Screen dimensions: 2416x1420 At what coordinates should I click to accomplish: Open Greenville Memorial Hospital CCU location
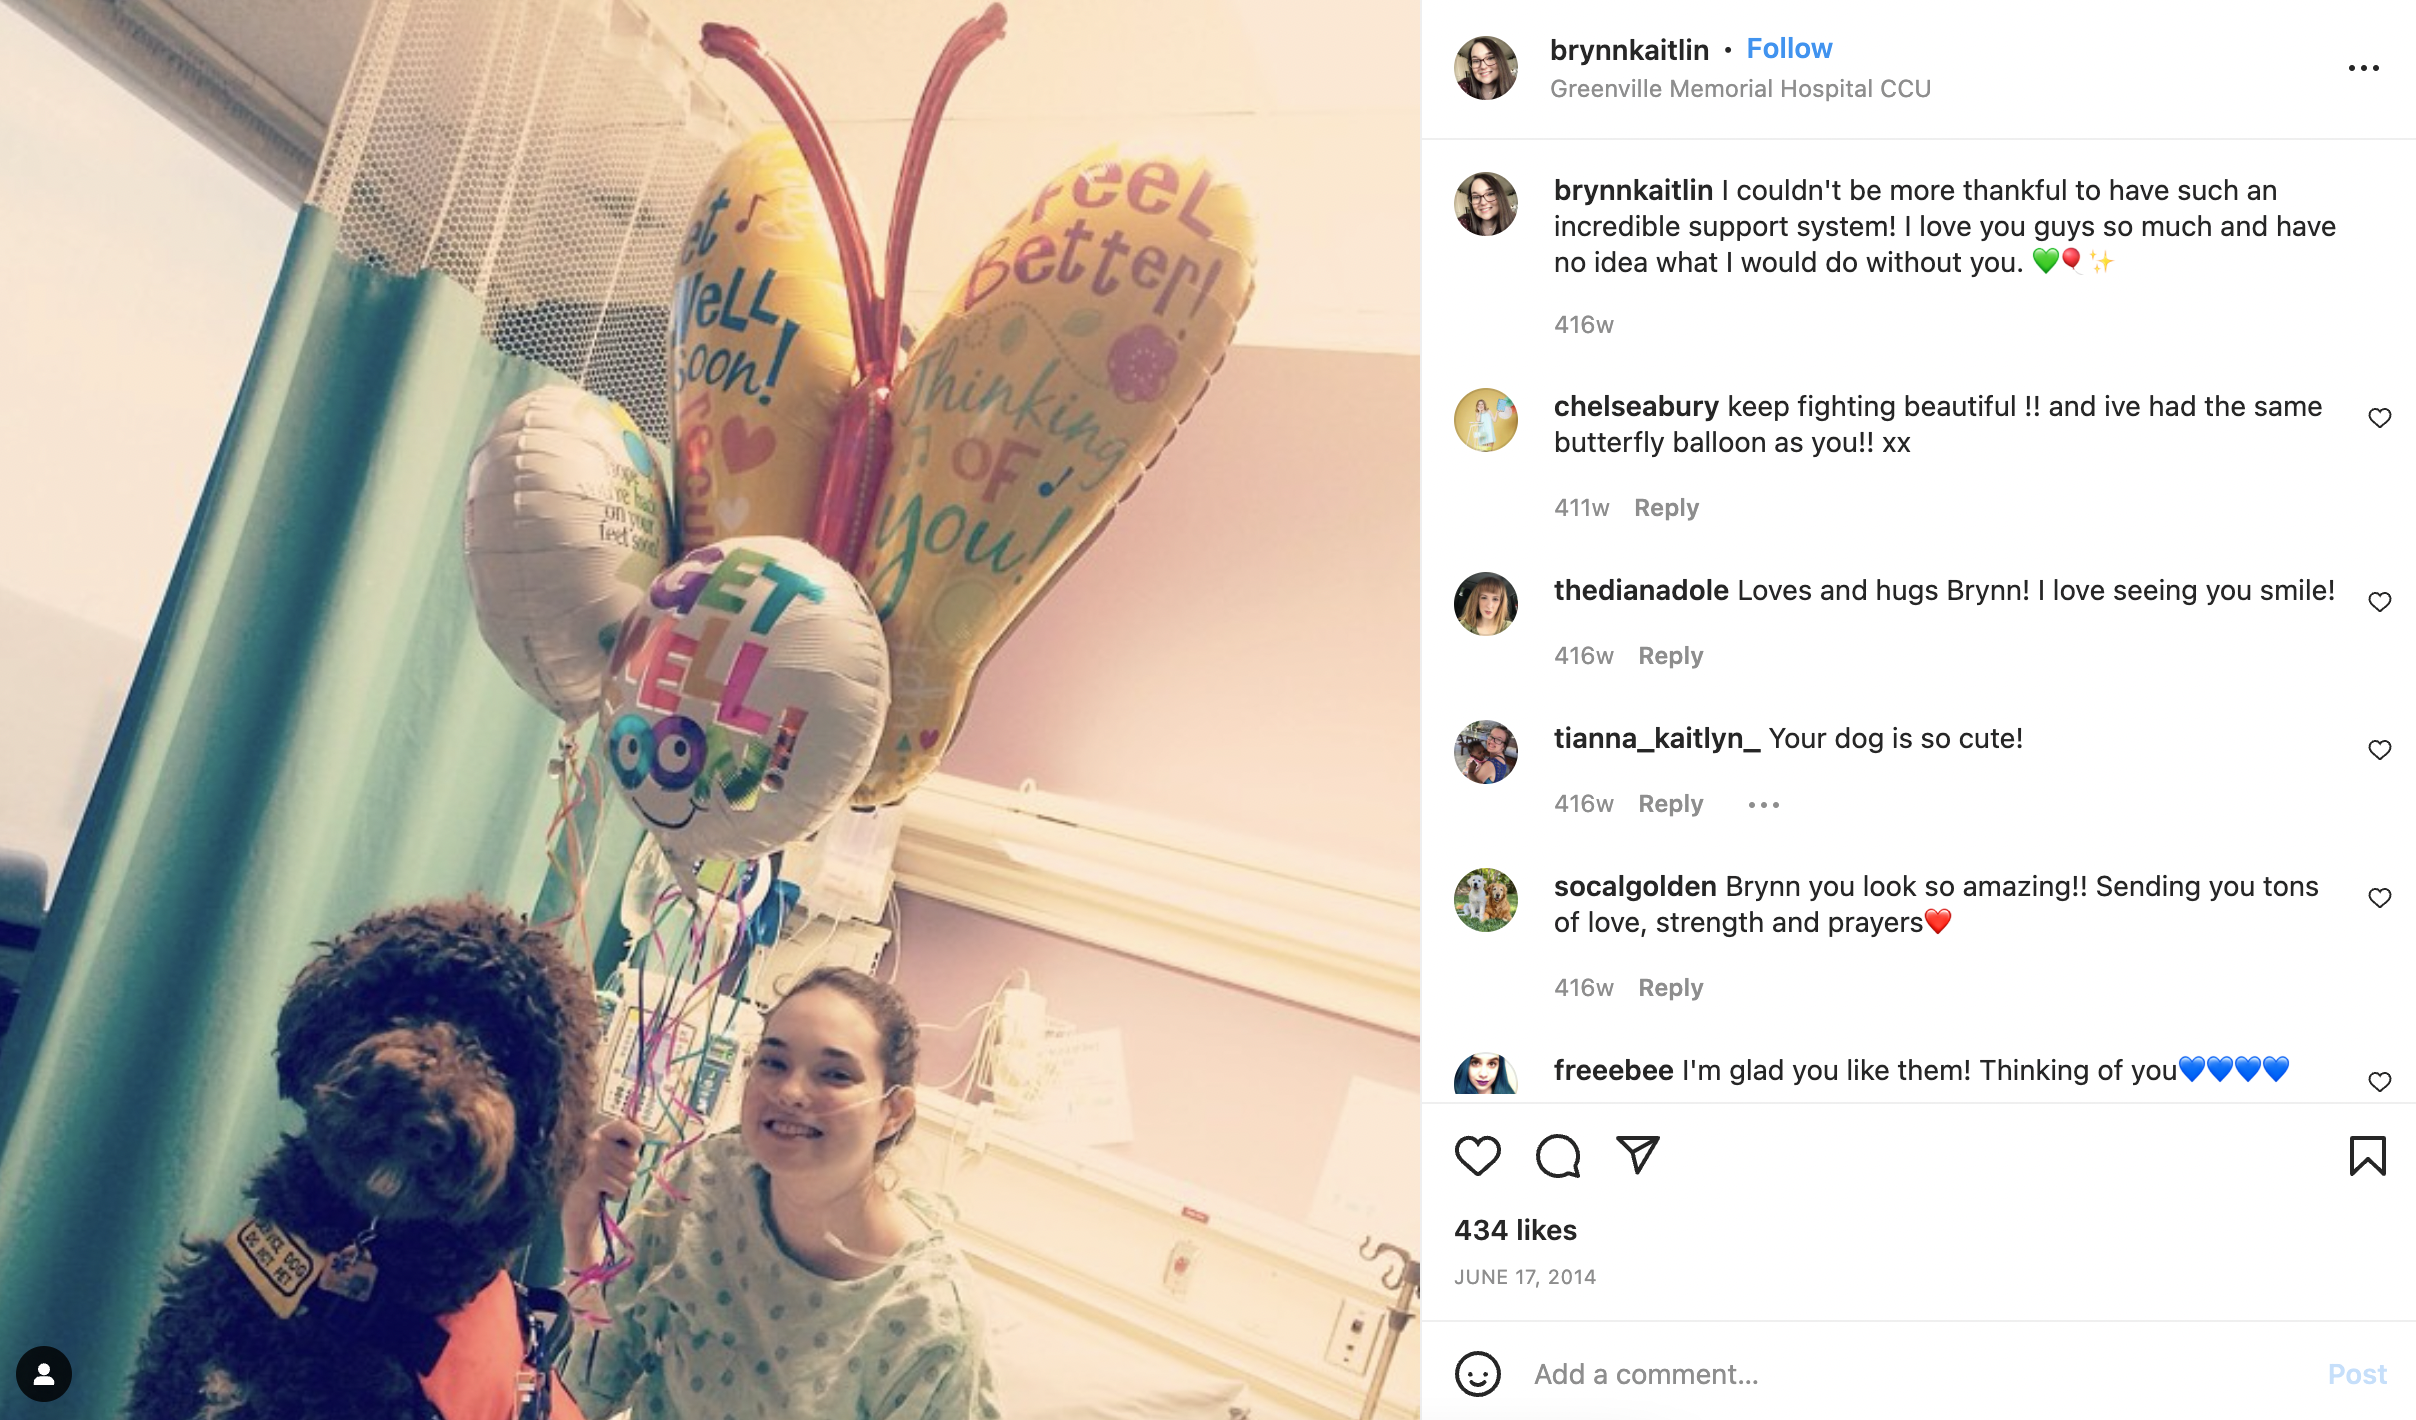tap(1740, 89)
